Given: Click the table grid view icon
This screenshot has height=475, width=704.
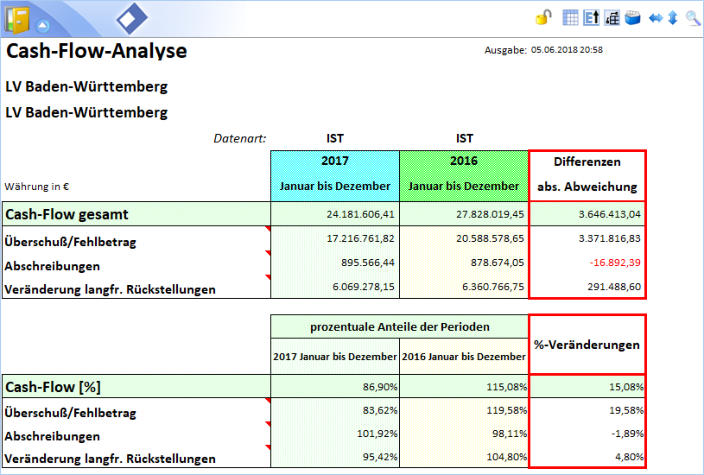Looking at the screenshot, I should (570, 17).
